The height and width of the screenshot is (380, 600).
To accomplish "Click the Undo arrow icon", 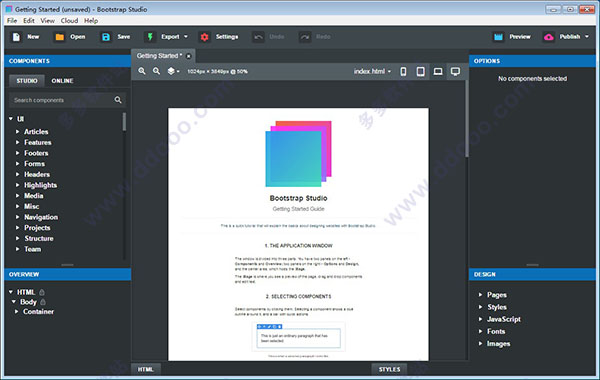I will 258,37.
